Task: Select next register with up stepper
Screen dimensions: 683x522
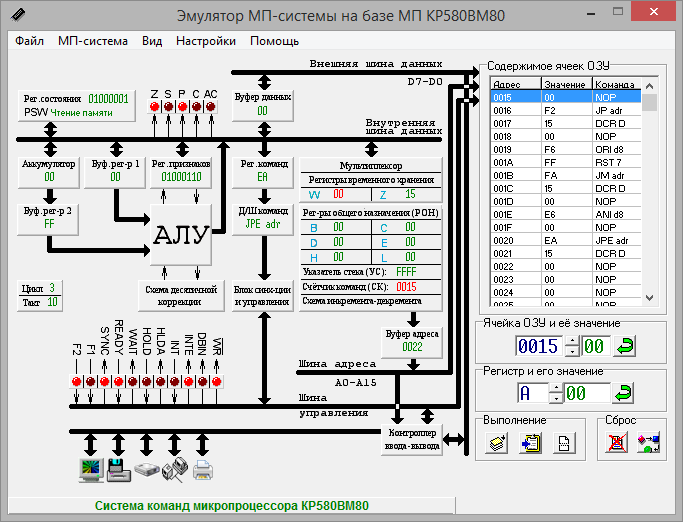Action: [556, 387]
